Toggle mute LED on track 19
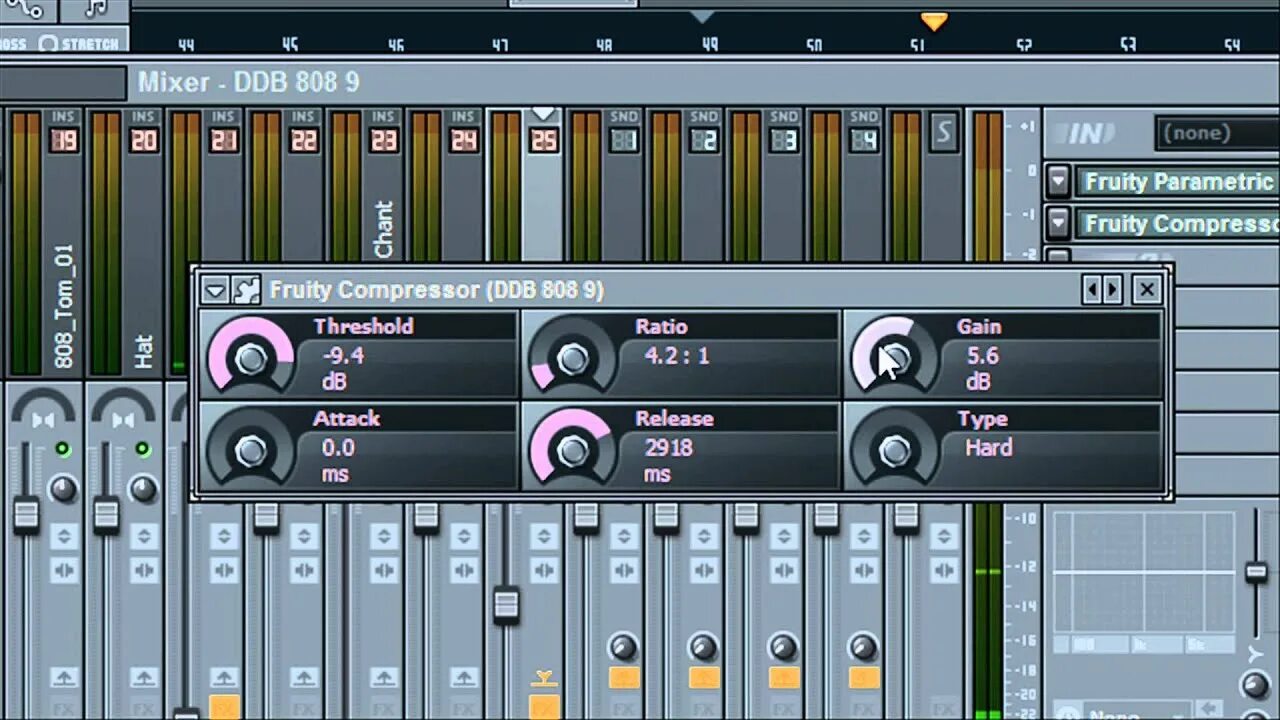This screenshot has width=1280, height=720. [62, 450]
